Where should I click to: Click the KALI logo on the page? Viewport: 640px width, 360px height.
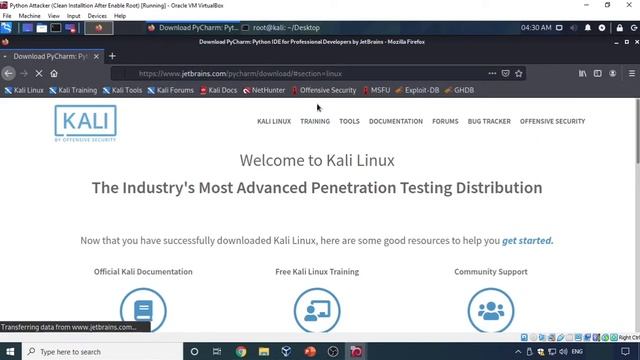coord(86,123)
